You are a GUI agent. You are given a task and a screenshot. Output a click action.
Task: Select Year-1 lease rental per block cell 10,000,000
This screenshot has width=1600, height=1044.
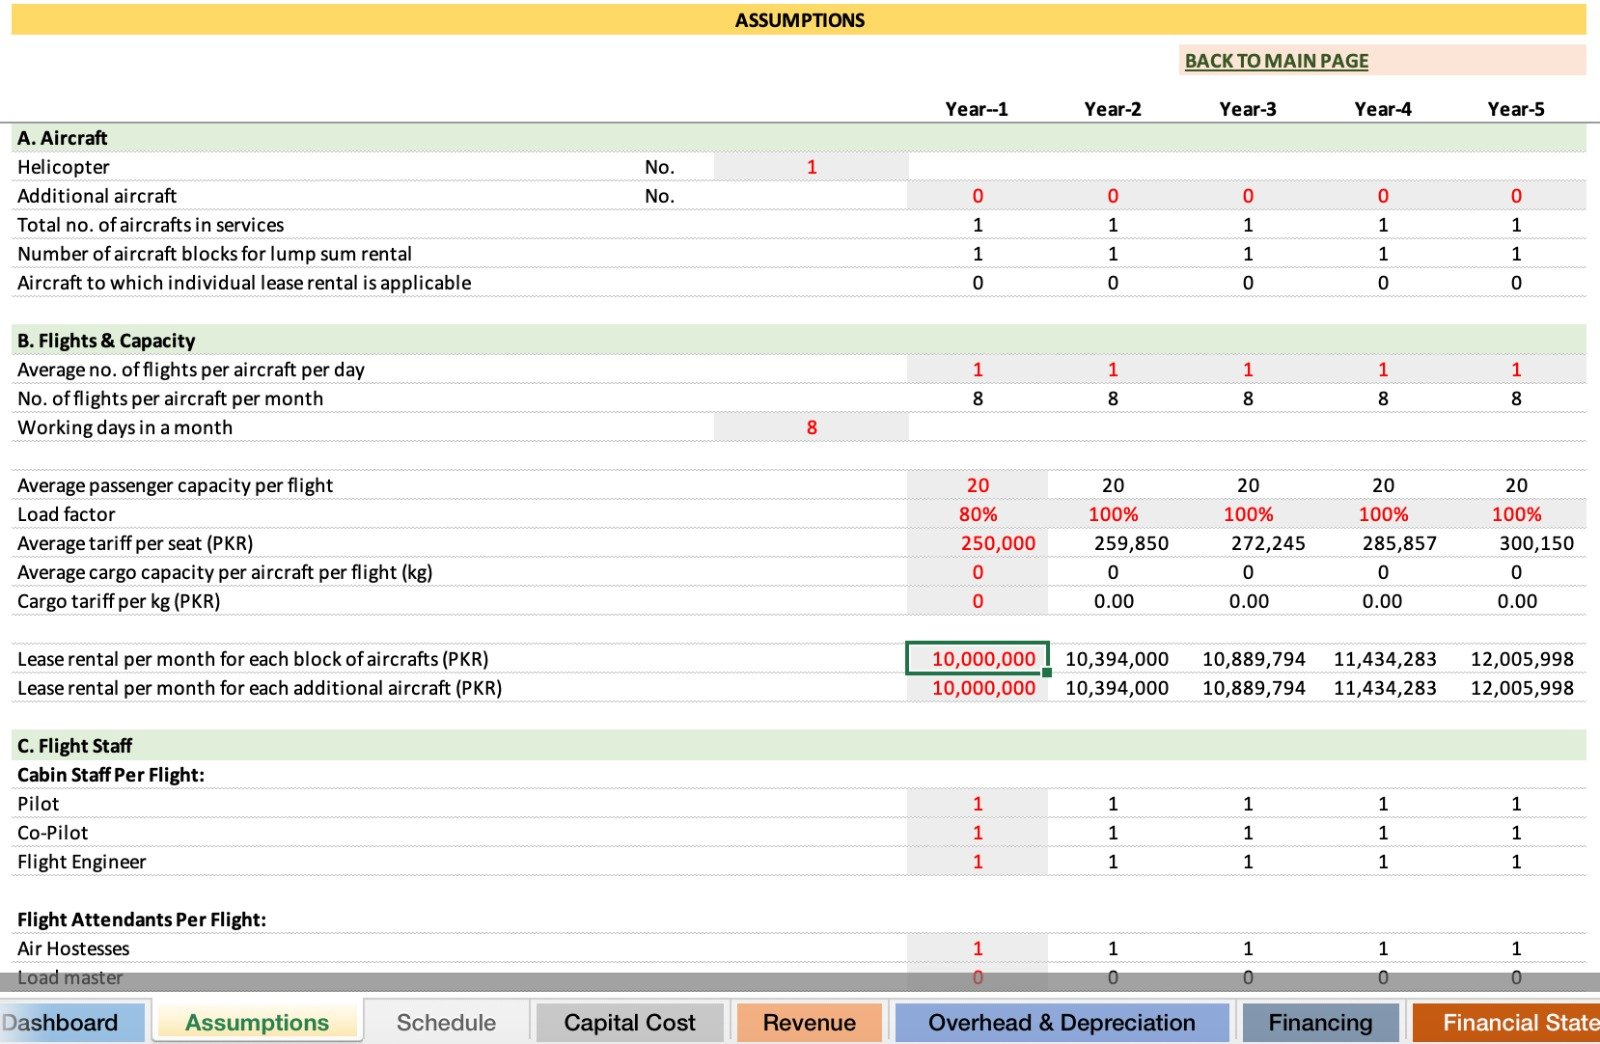[x=977, y=659]
